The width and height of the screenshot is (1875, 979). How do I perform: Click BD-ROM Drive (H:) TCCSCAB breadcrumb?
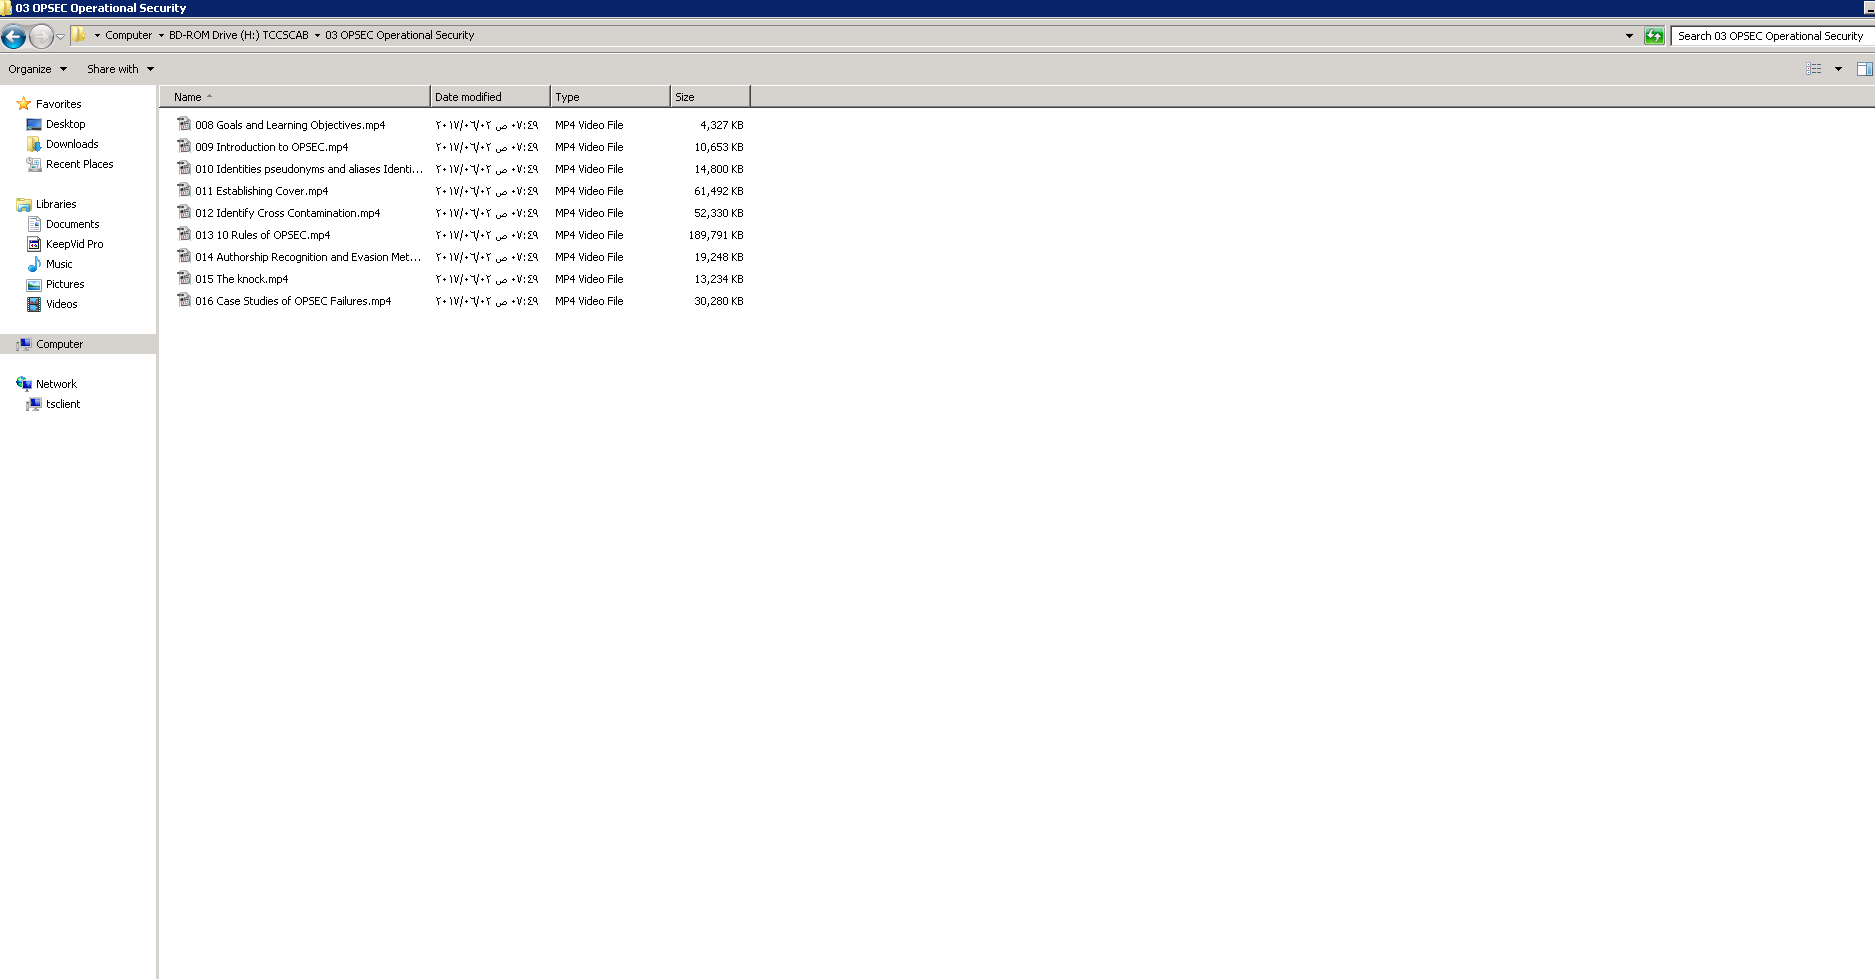coord(238,35)
